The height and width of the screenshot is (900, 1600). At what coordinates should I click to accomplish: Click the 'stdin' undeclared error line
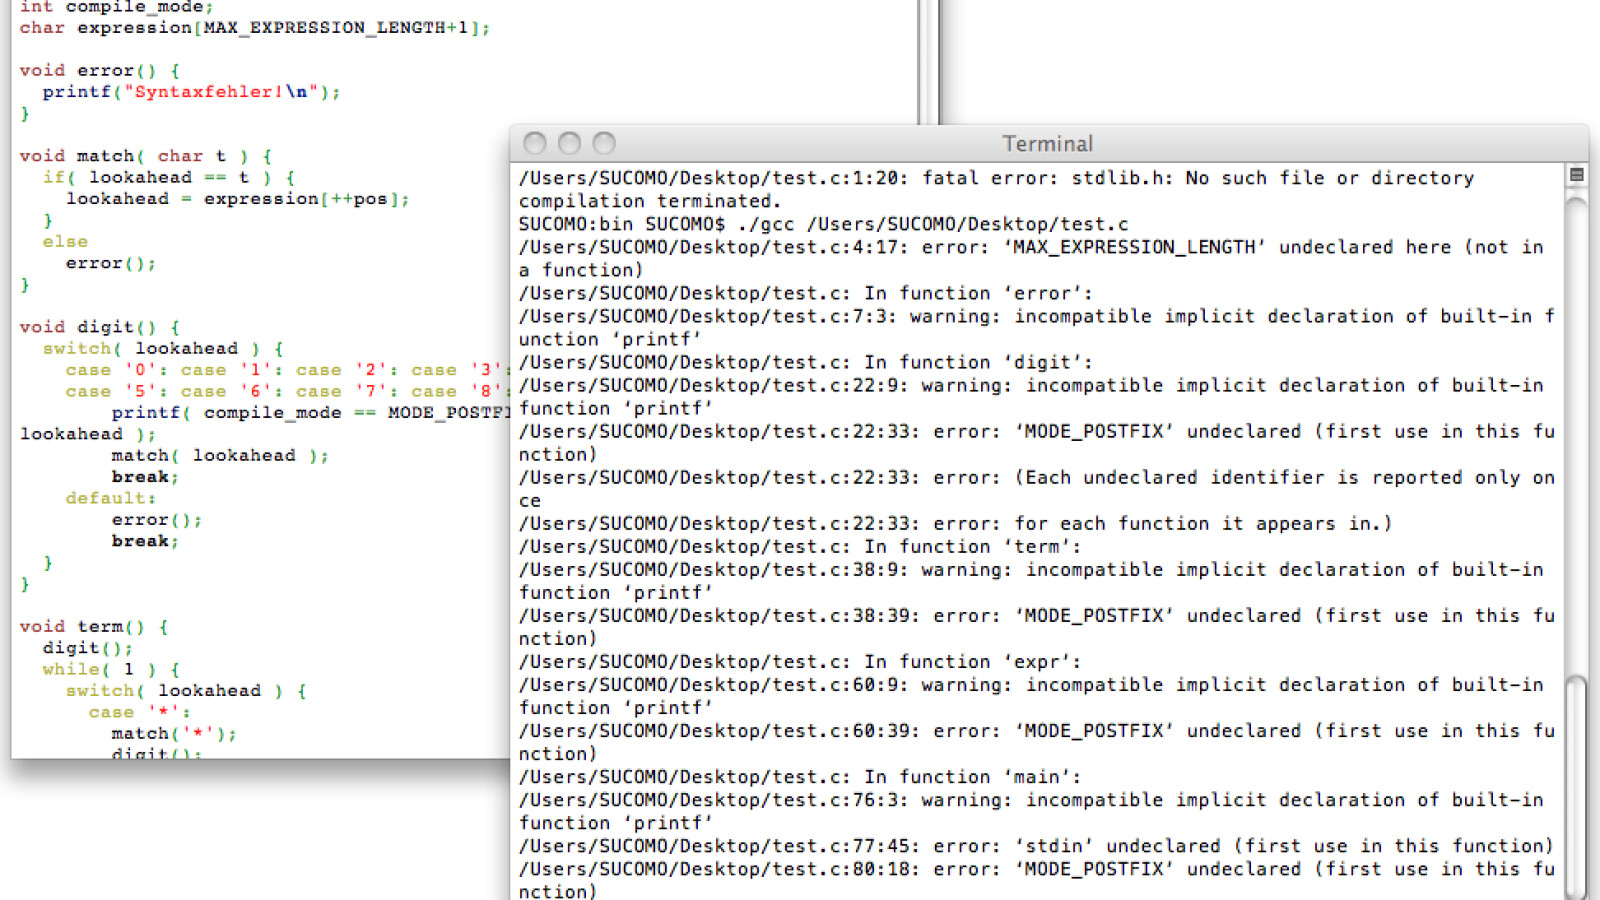[x=1035, y=846]
